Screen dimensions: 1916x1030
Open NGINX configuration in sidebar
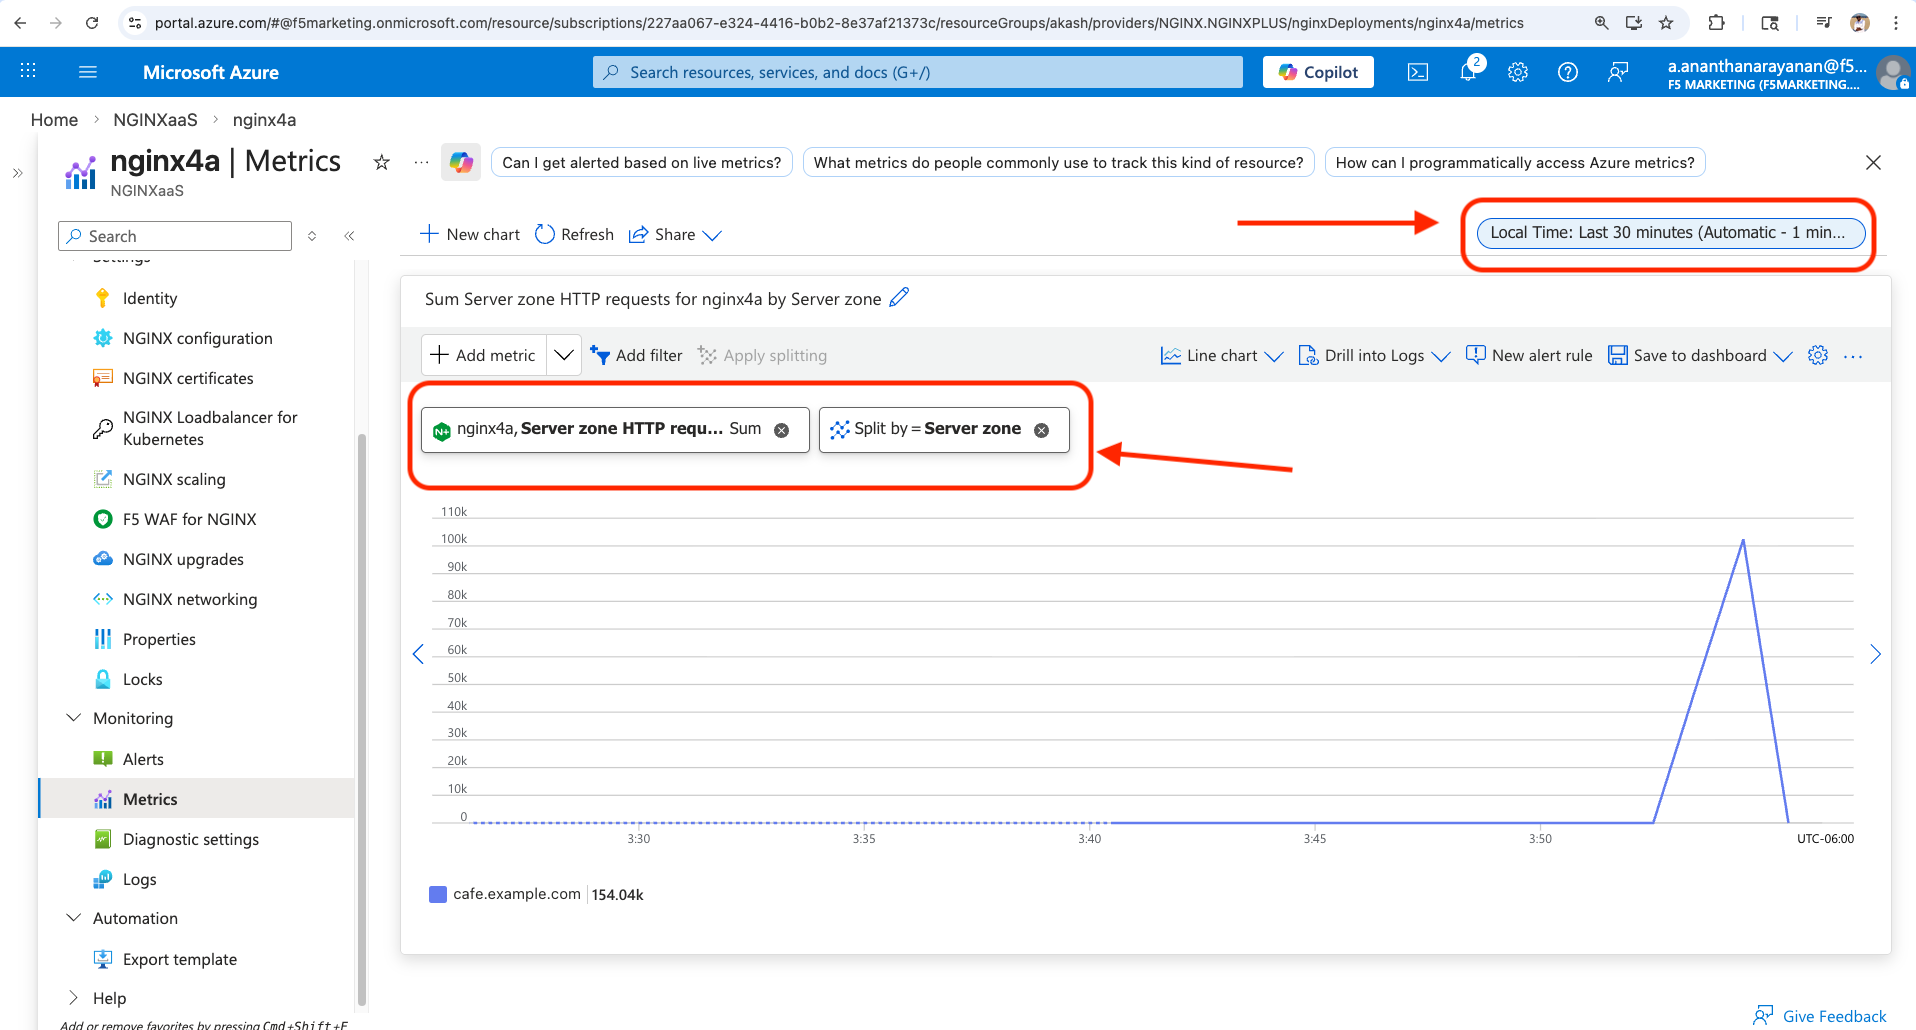[197, 338]
